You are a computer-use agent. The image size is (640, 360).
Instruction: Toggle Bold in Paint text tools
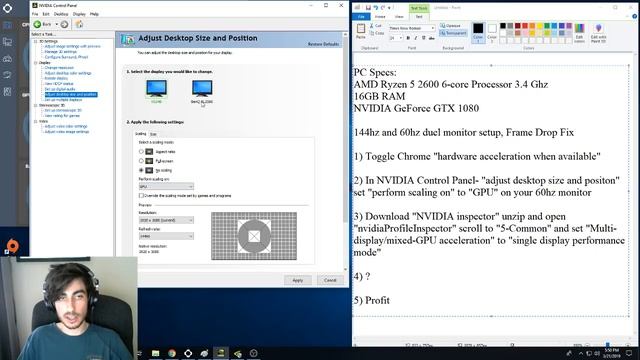pyautogui.click(x=408, y=38)
